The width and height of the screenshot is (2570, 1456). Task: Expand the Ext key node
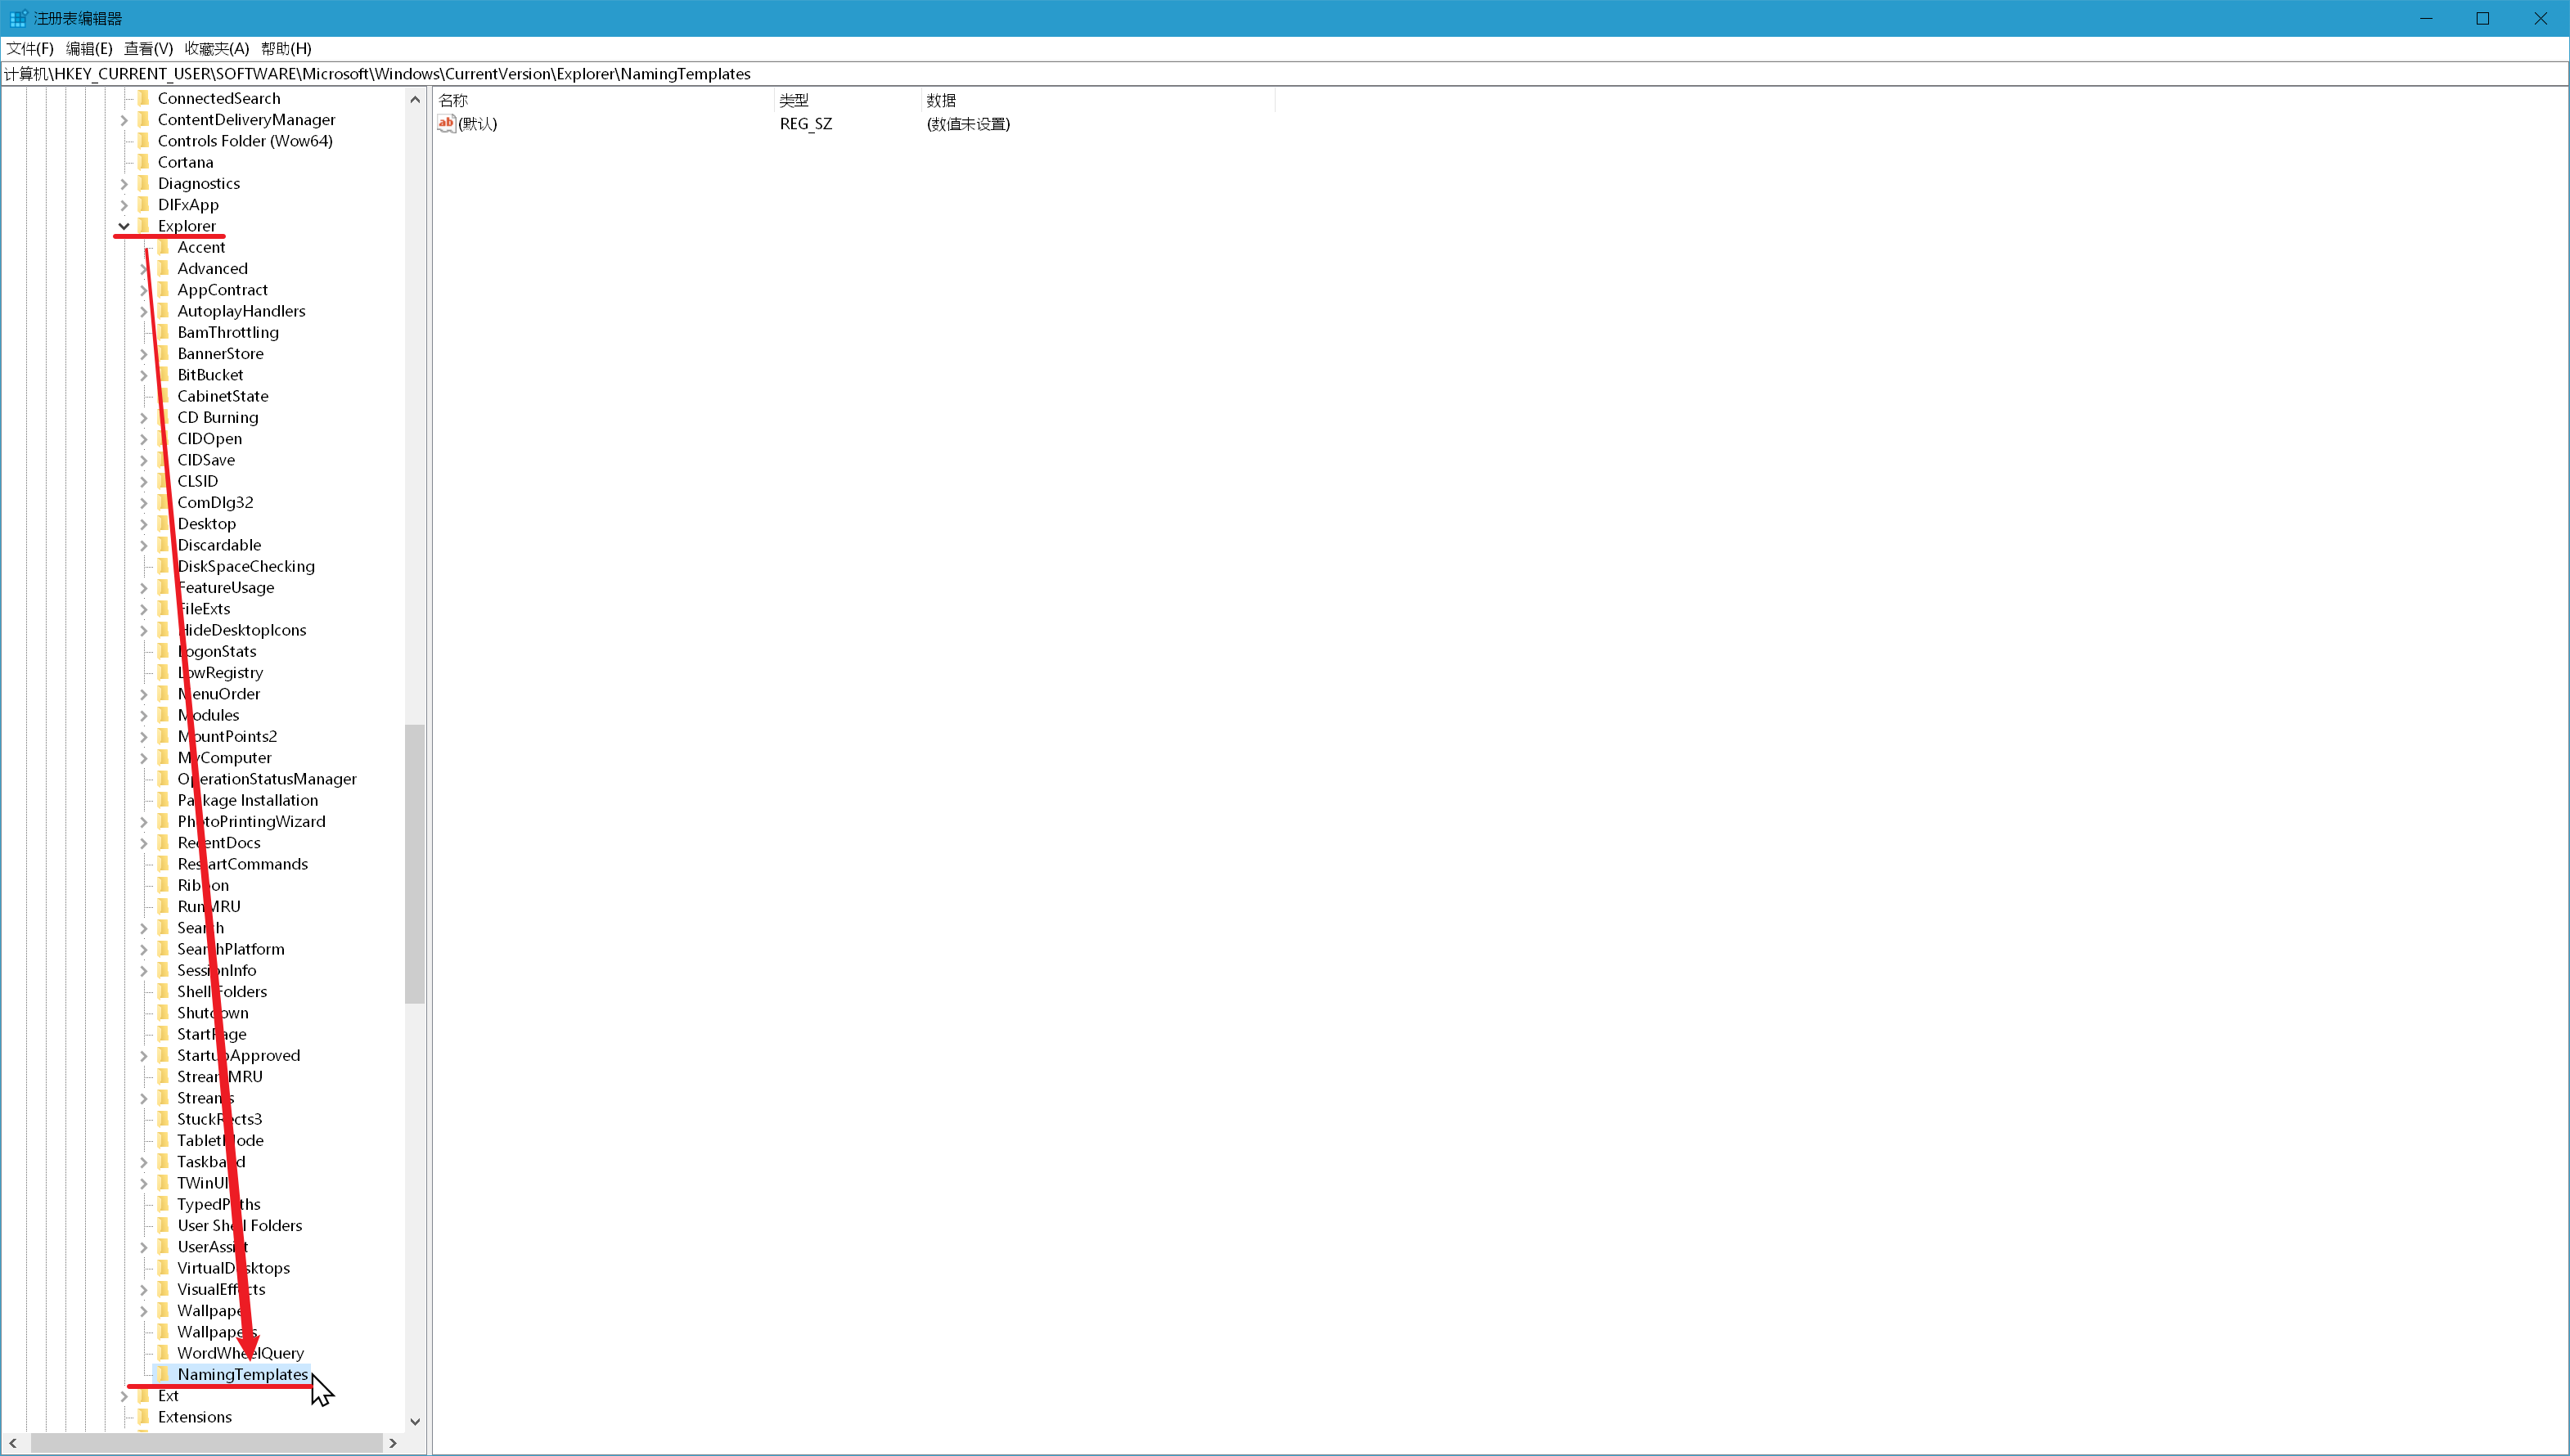click(x=124, y=1396)
